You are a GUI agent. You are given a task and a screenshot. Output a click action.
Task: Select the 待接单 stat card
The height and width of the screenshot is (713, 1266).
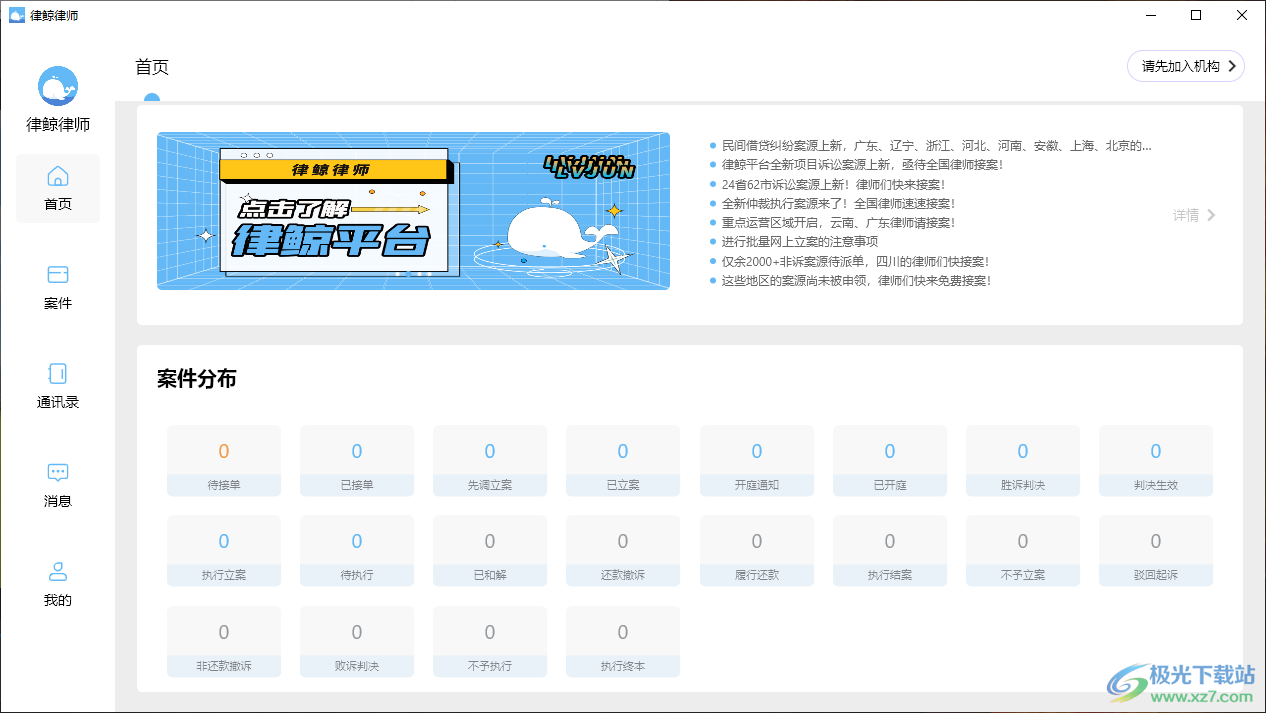pos(223,460)
